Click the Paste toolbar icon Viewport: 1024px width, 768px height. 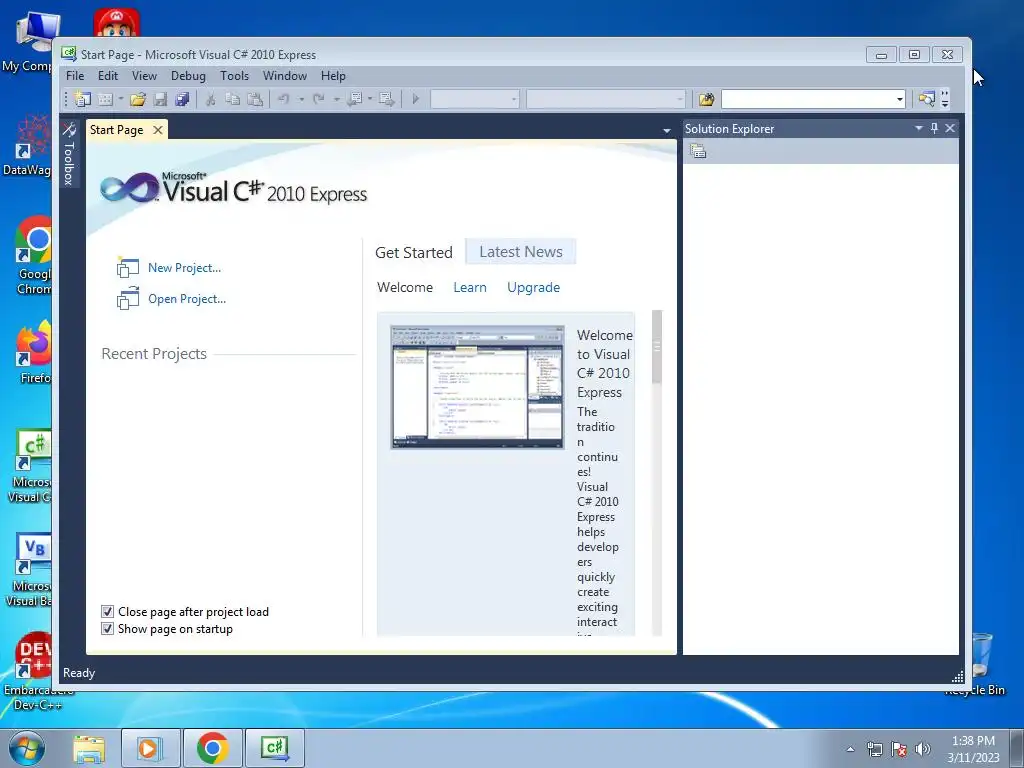click(x=255, y=99)
